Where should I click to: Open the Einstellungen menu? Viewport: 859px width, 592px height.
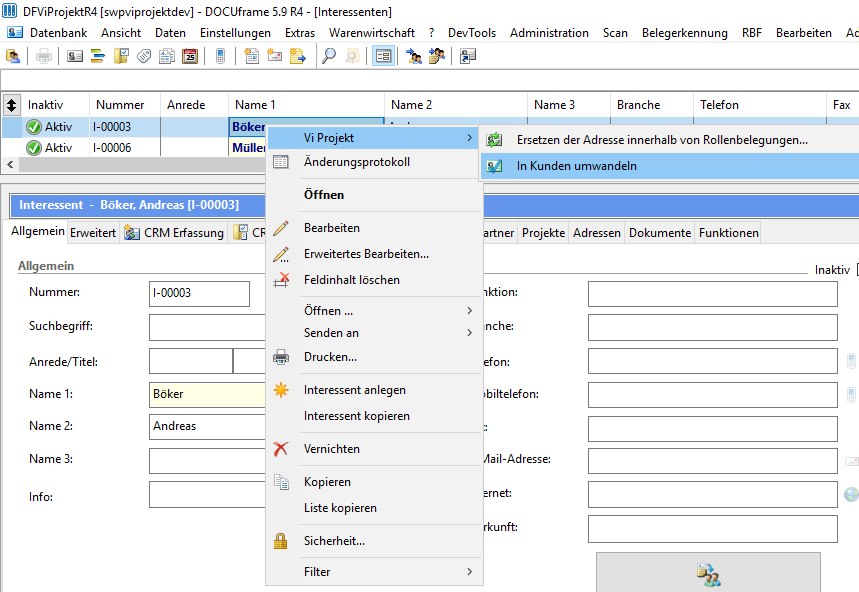[235, 33]
